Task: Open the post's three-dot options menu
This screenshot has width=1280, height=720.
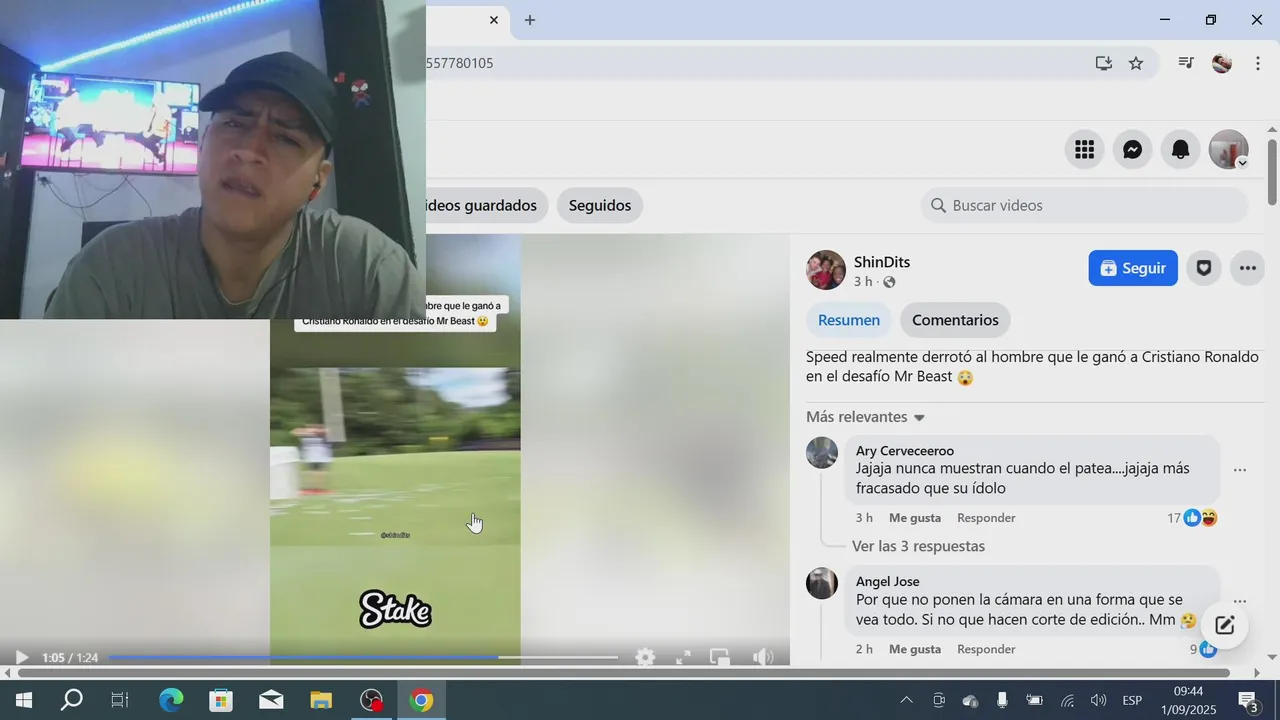Action: click(1248, 268)
